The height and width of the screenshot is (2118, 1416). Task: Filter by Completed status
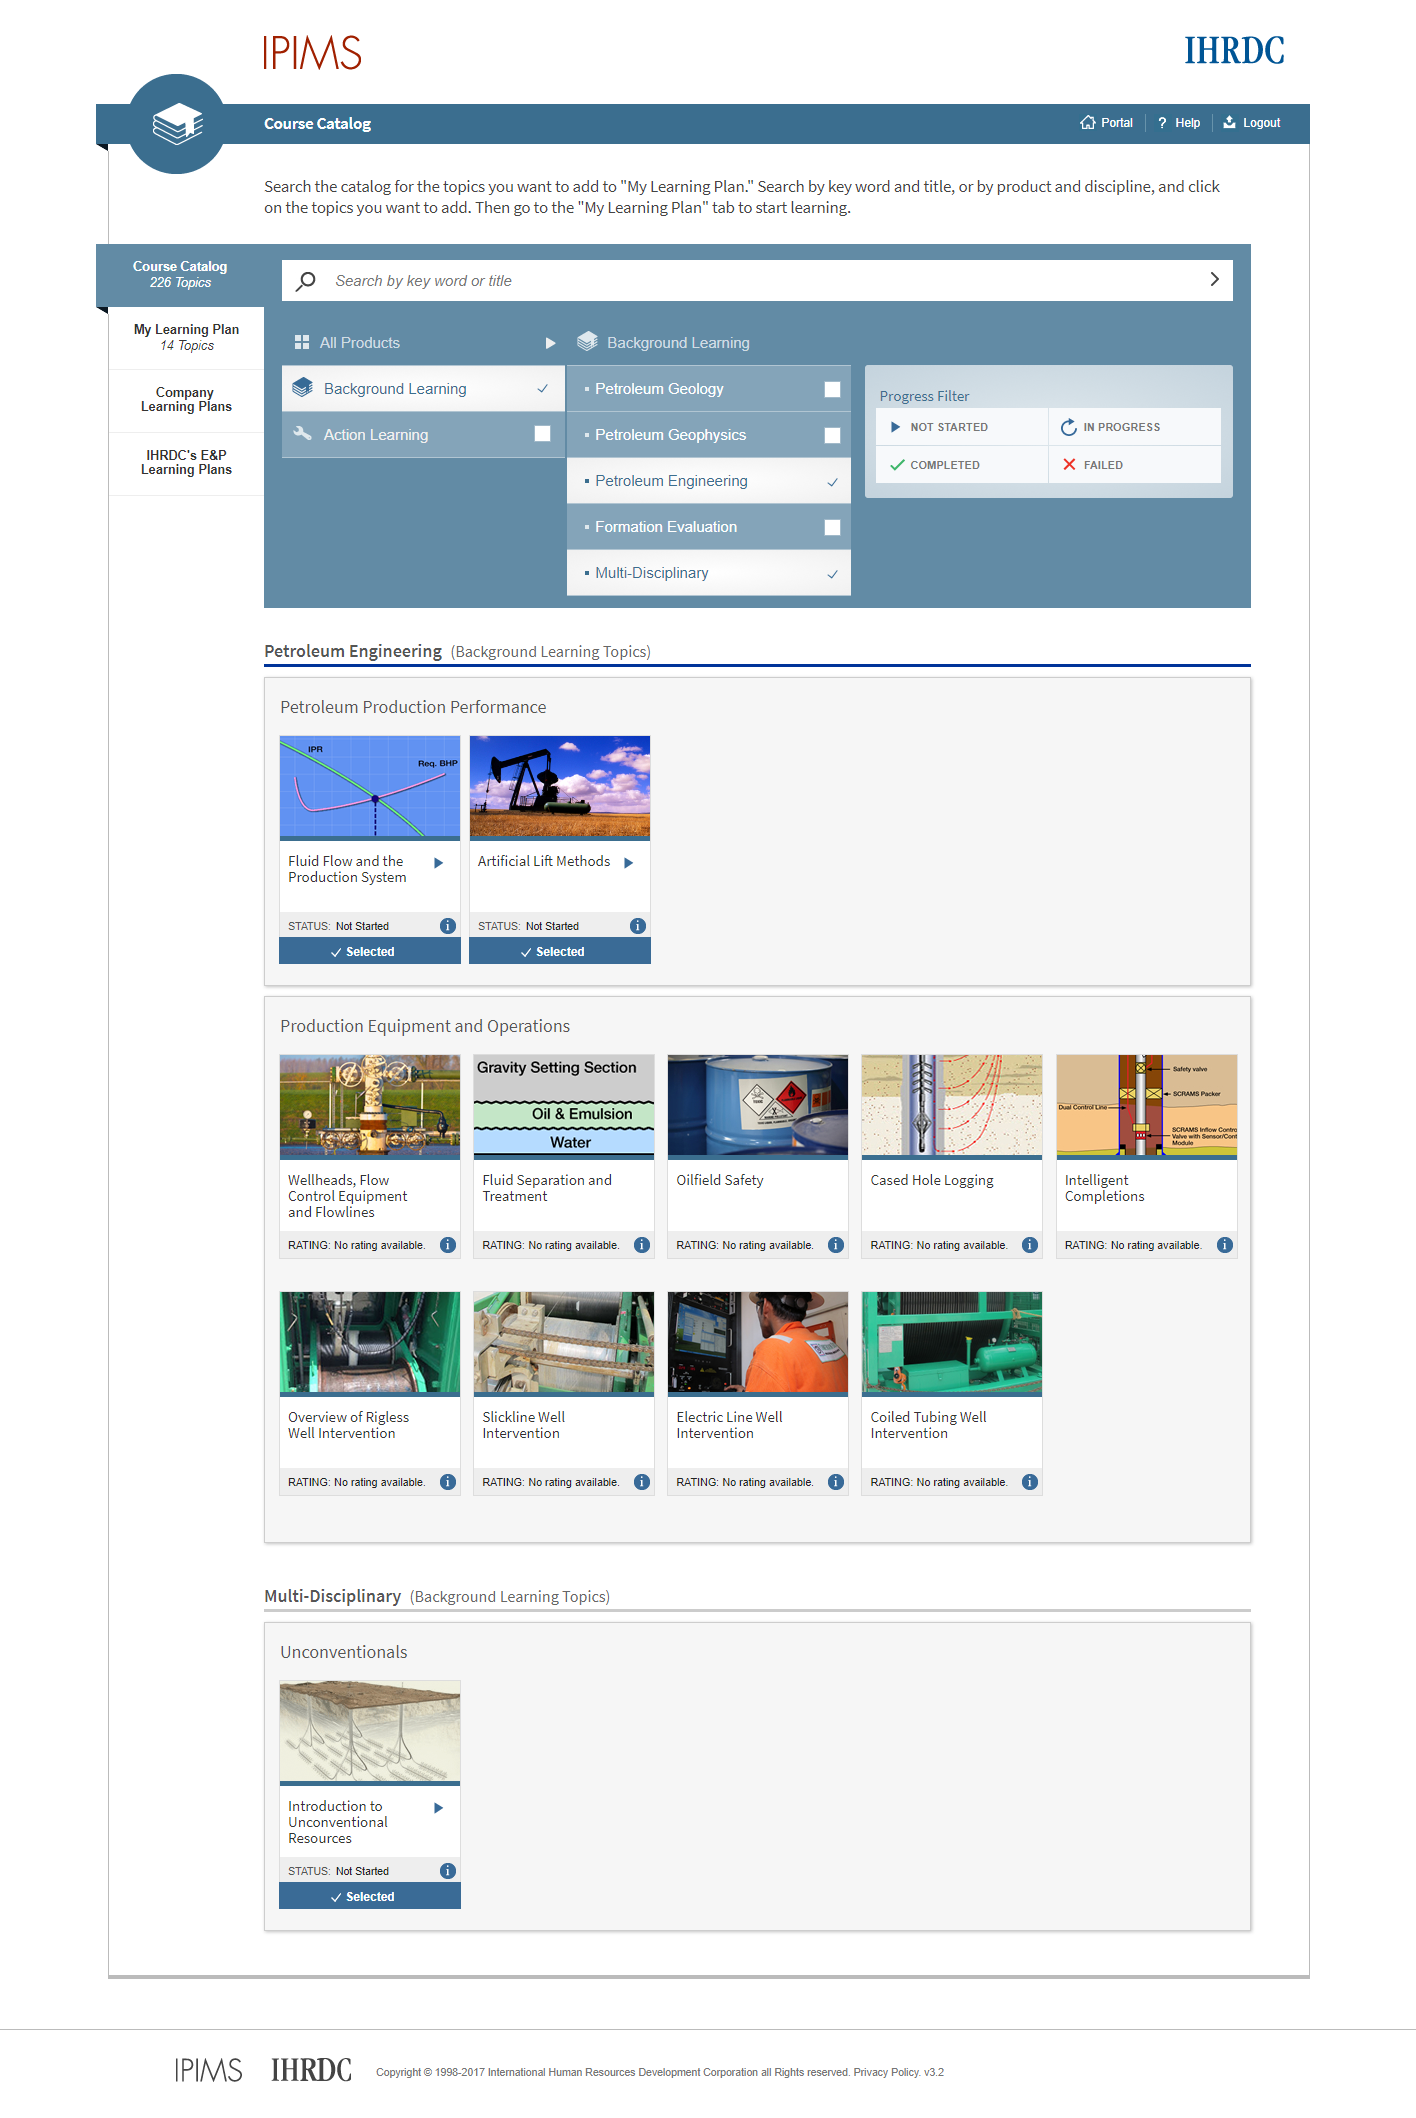pyautogui.click(x=962, y=465)
